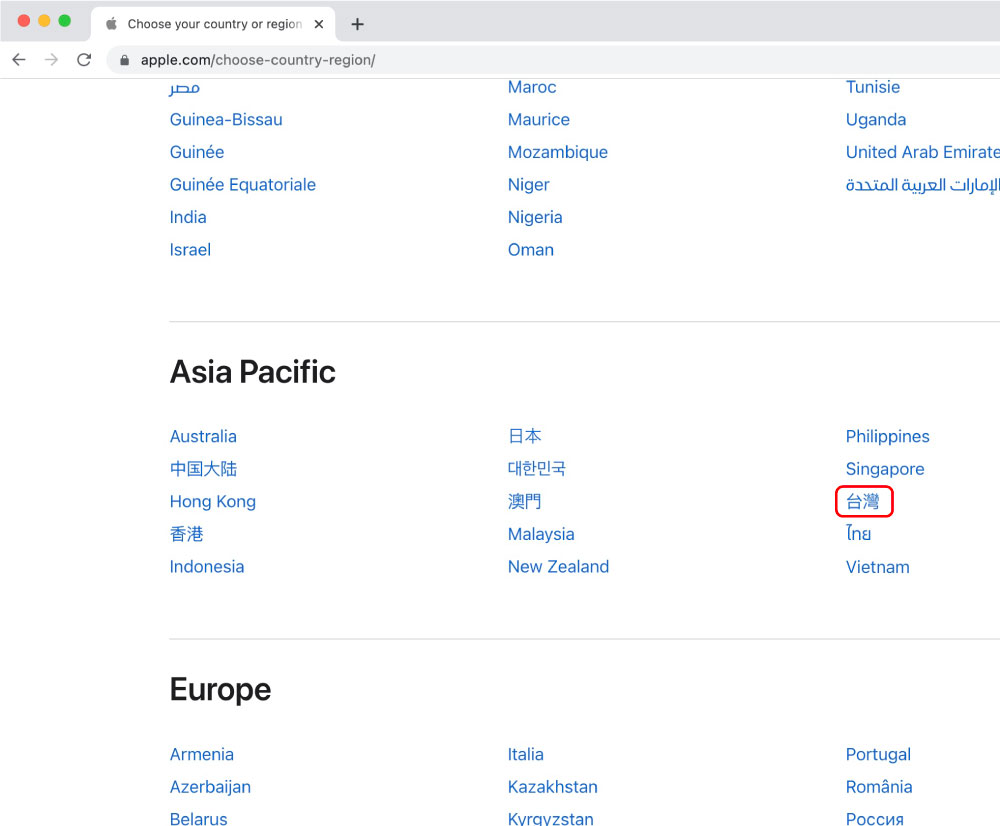This screenshot has height=826, width=1000.
Task: Select the România link
Action: (x=879, y=787)
